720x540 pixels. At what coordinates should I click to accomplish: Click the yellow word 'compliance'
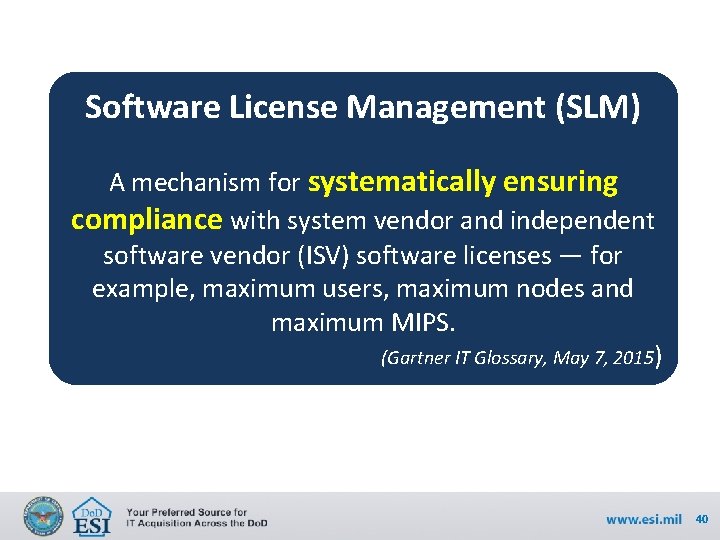pyautogui.click(x=147, y=220)
